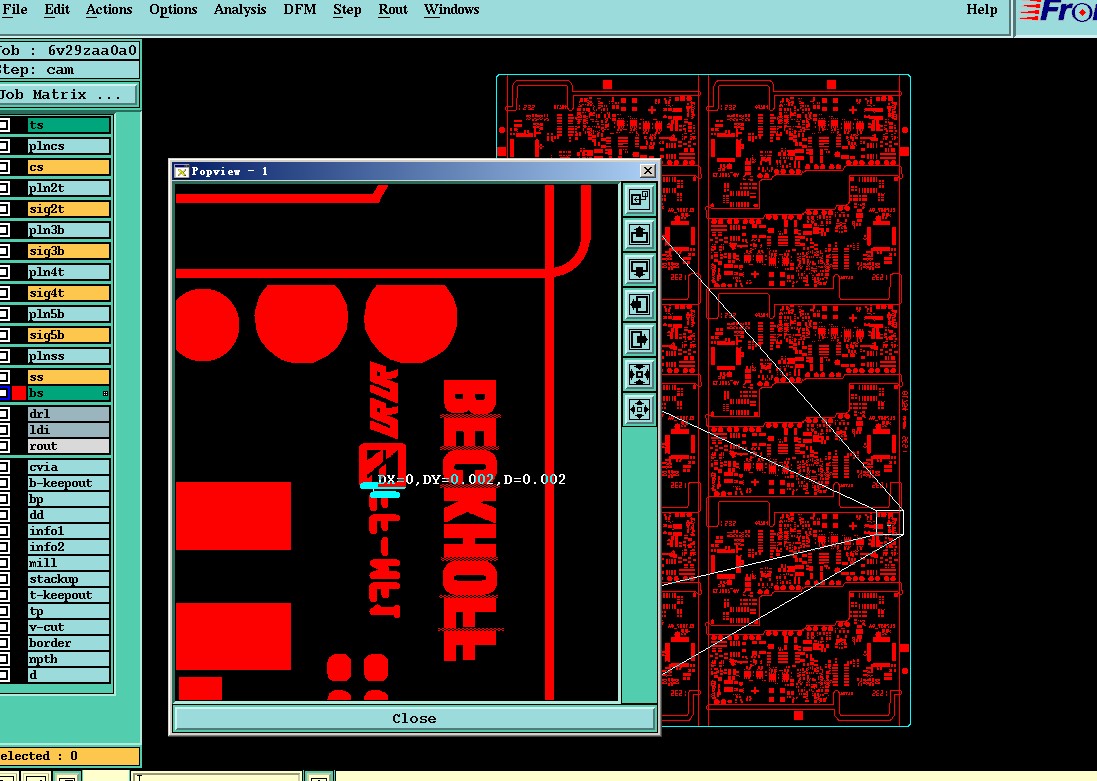This screenshot has width=1097, height=781.
Task: Click the red color swatch of bs layer
Action: (x=19, y=393)
